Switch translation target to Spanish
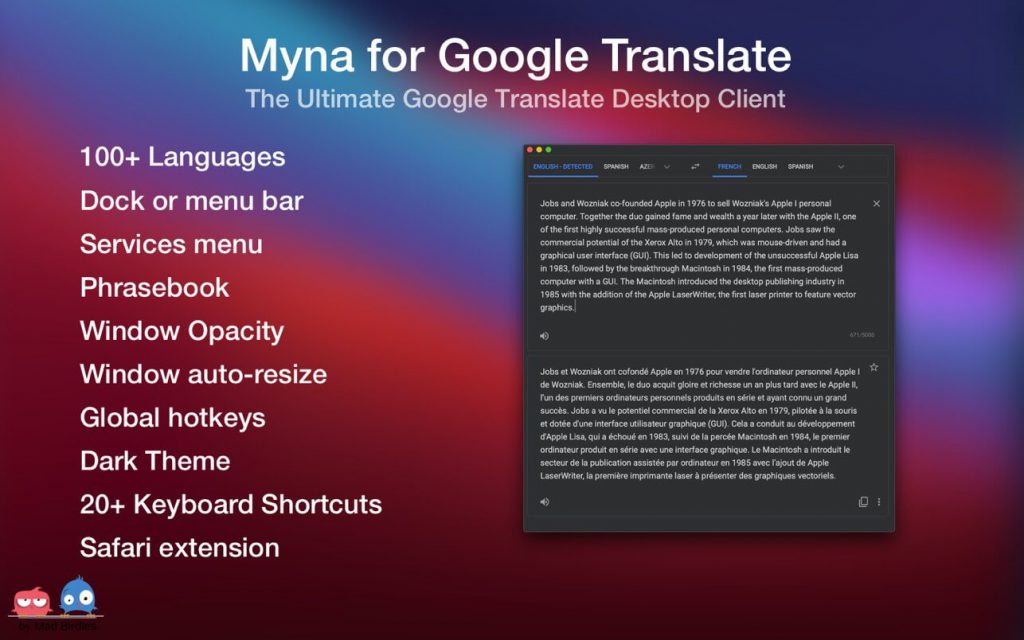The image size is (1024, 640). point(800,166)
